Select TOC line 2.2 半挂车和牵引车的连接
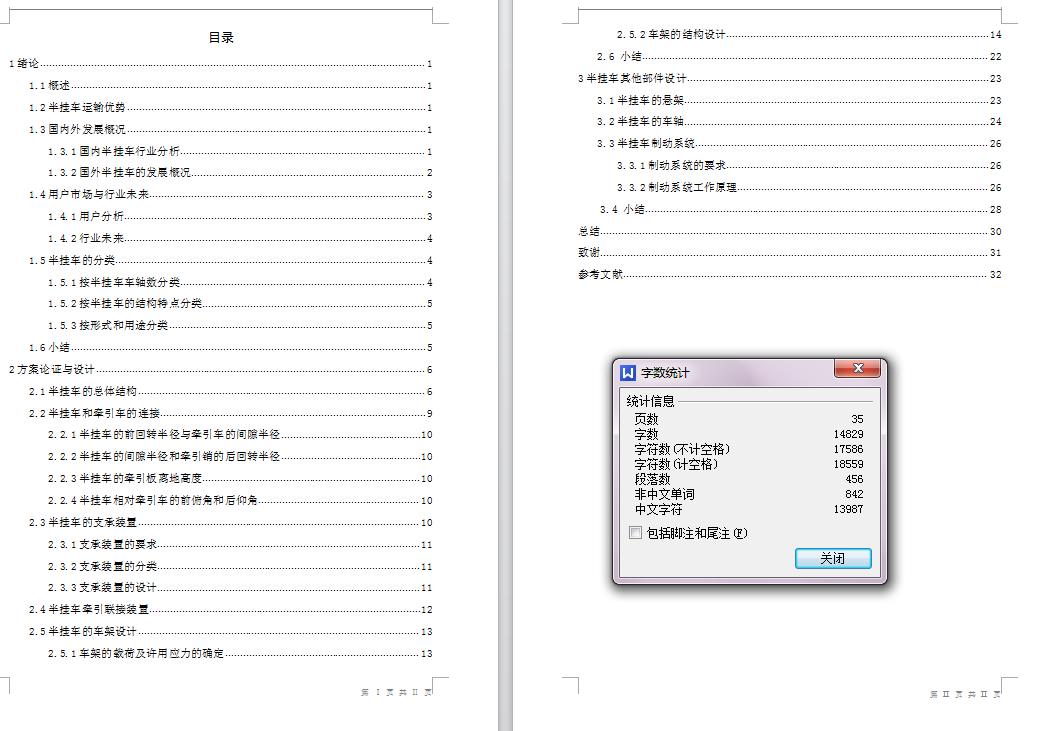 click(230, 413)
